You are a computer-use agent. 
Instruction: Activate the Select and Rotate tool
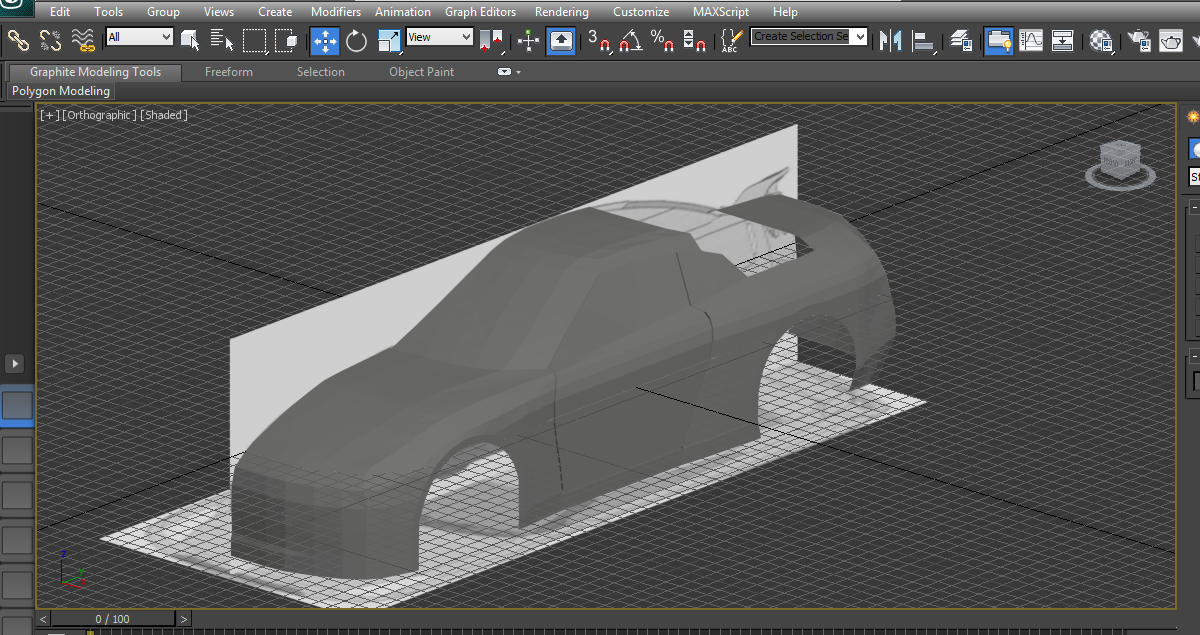(357, 41)
